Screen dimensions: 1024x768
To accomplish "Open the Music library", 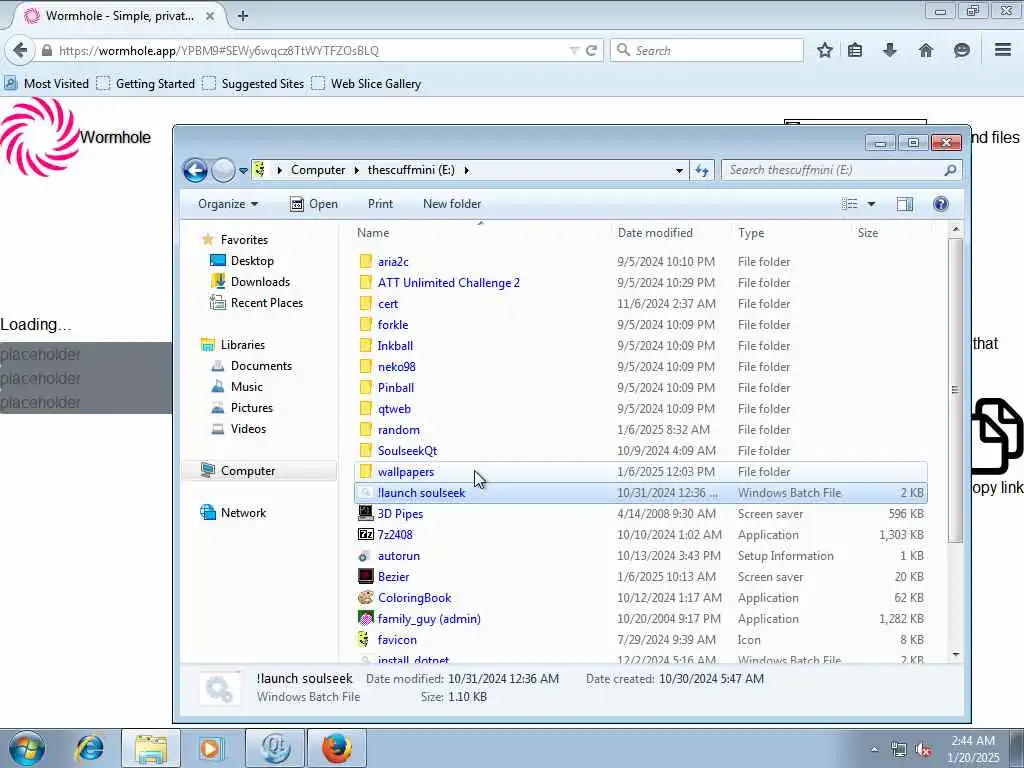I will coord(237,387).
